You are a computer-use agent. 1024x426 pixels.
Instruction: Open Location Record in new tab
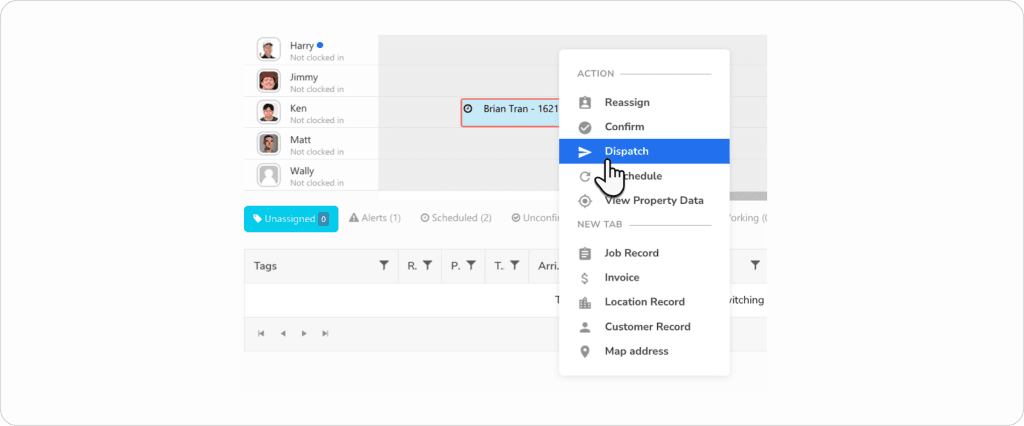click(x=644, y=302)
